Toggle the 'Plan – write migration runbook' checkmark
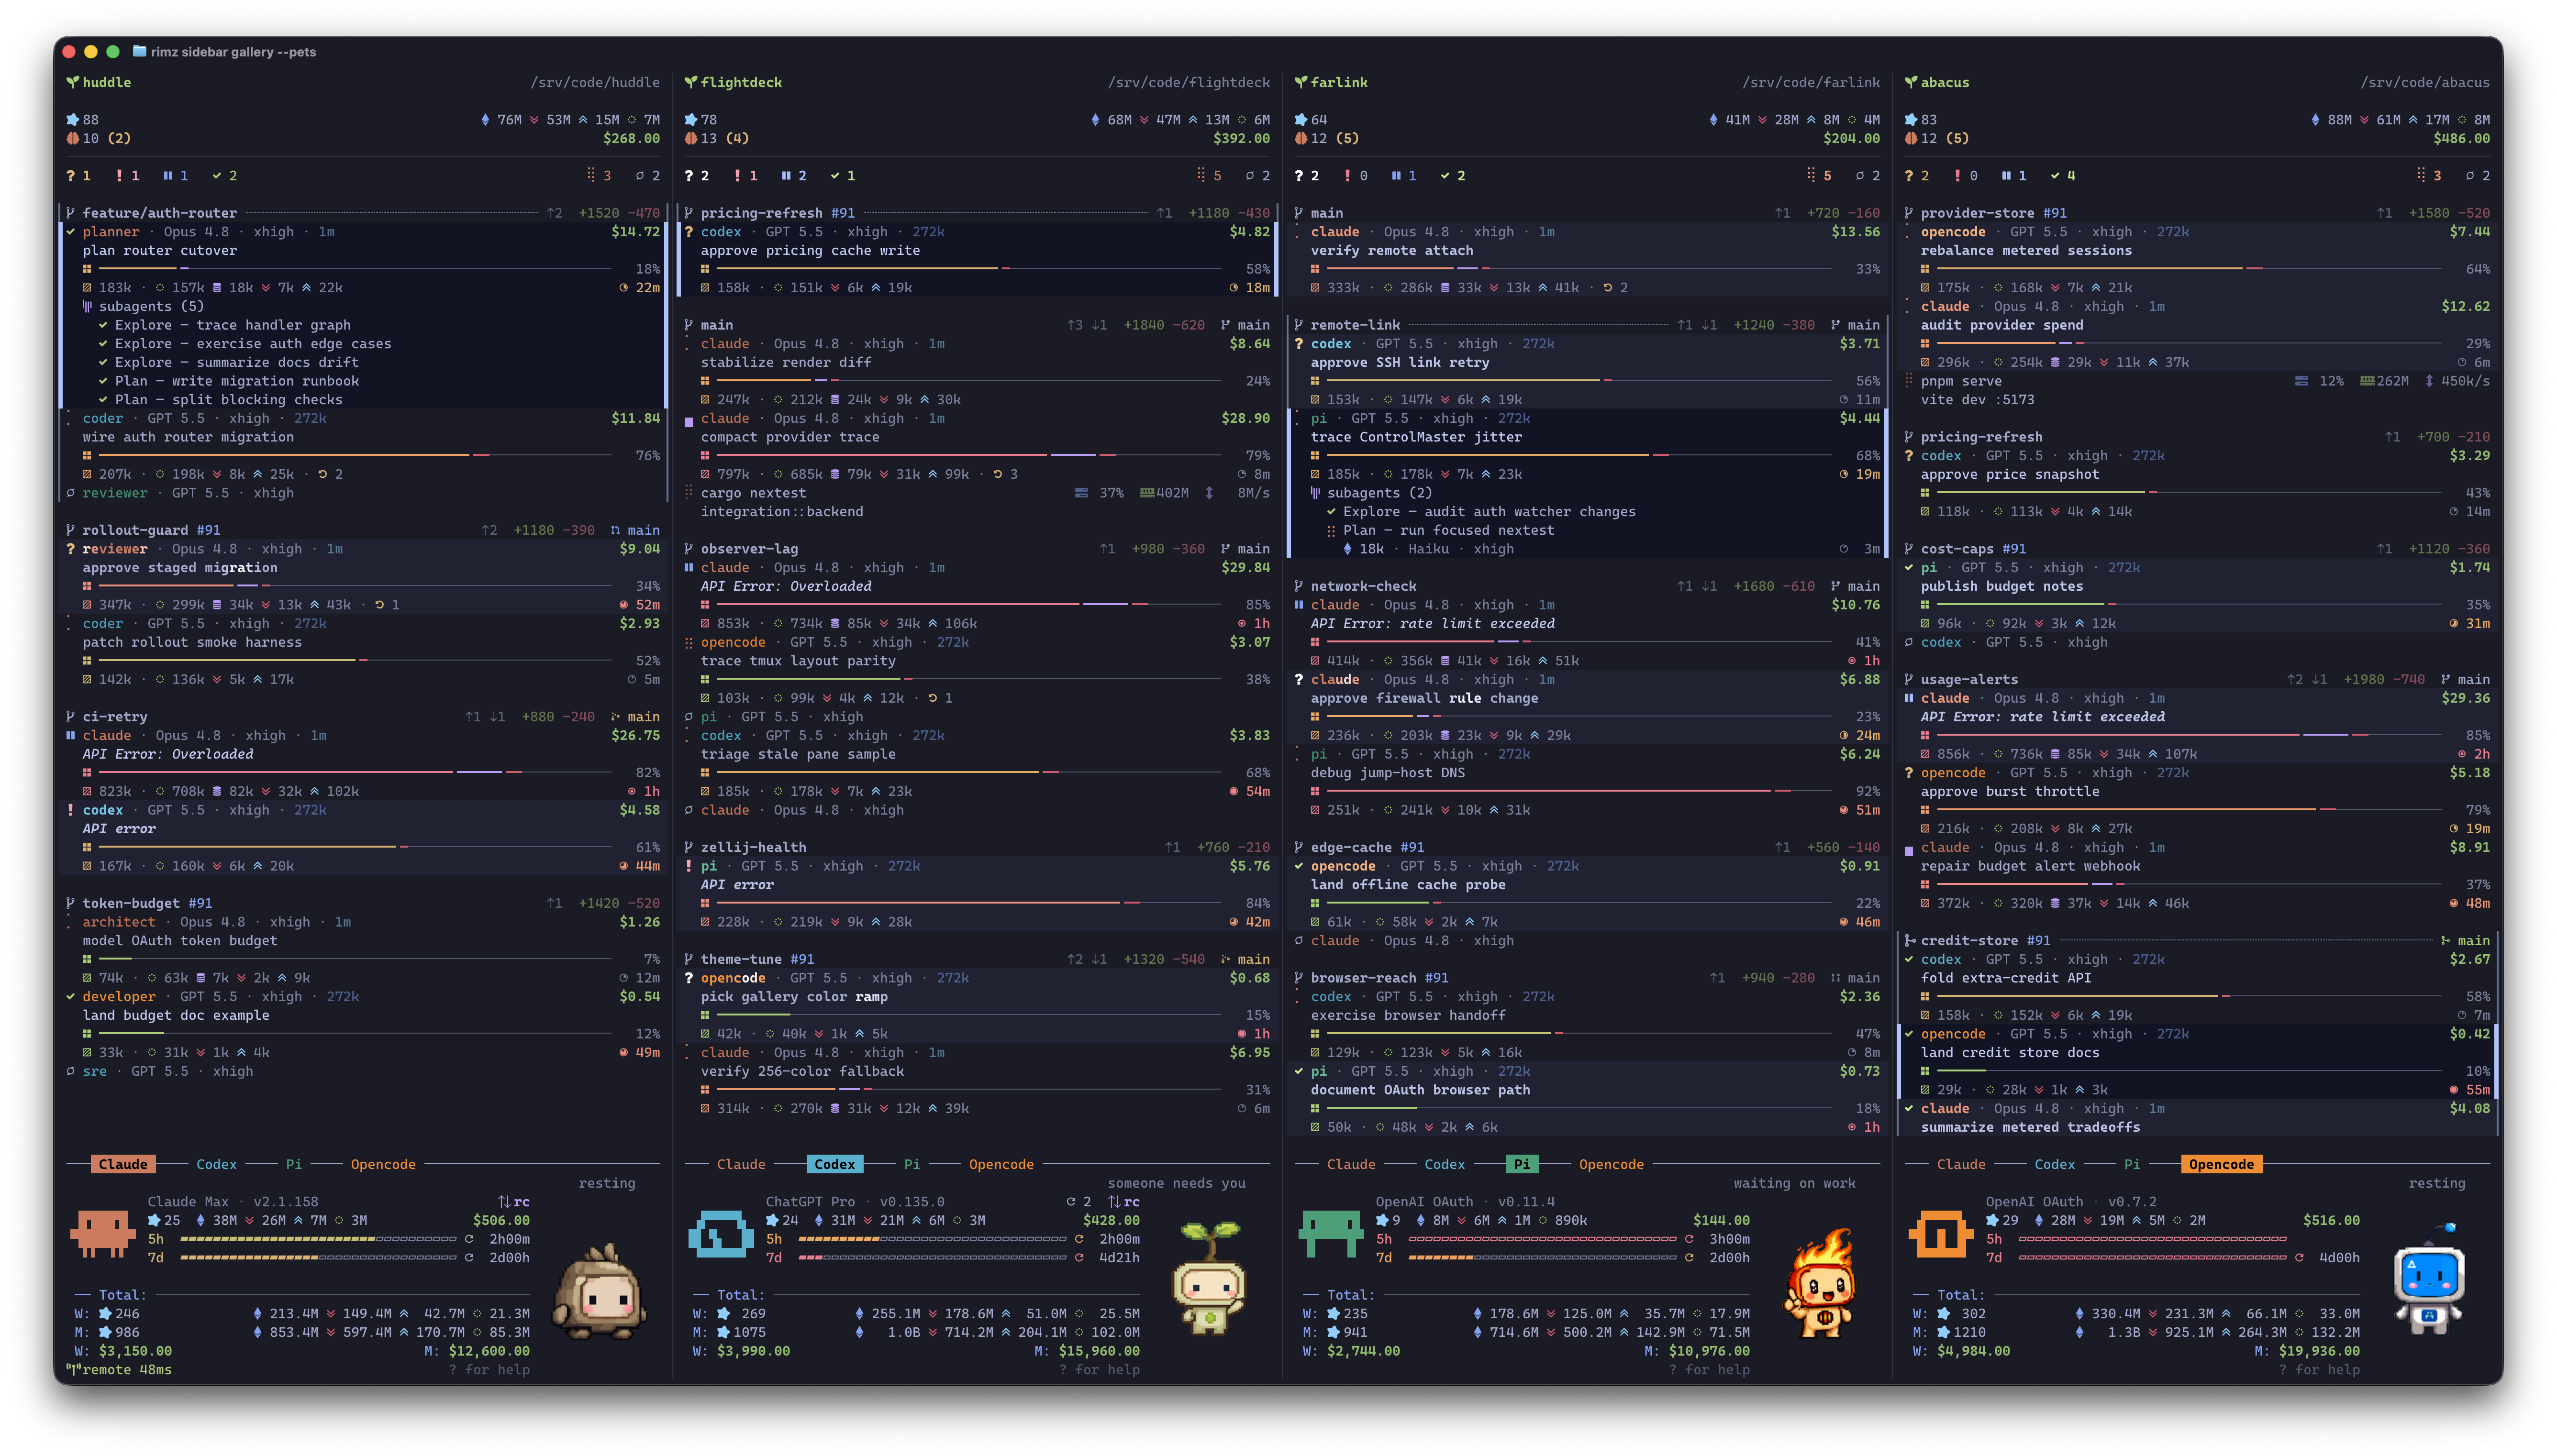 tap(104, 381)
